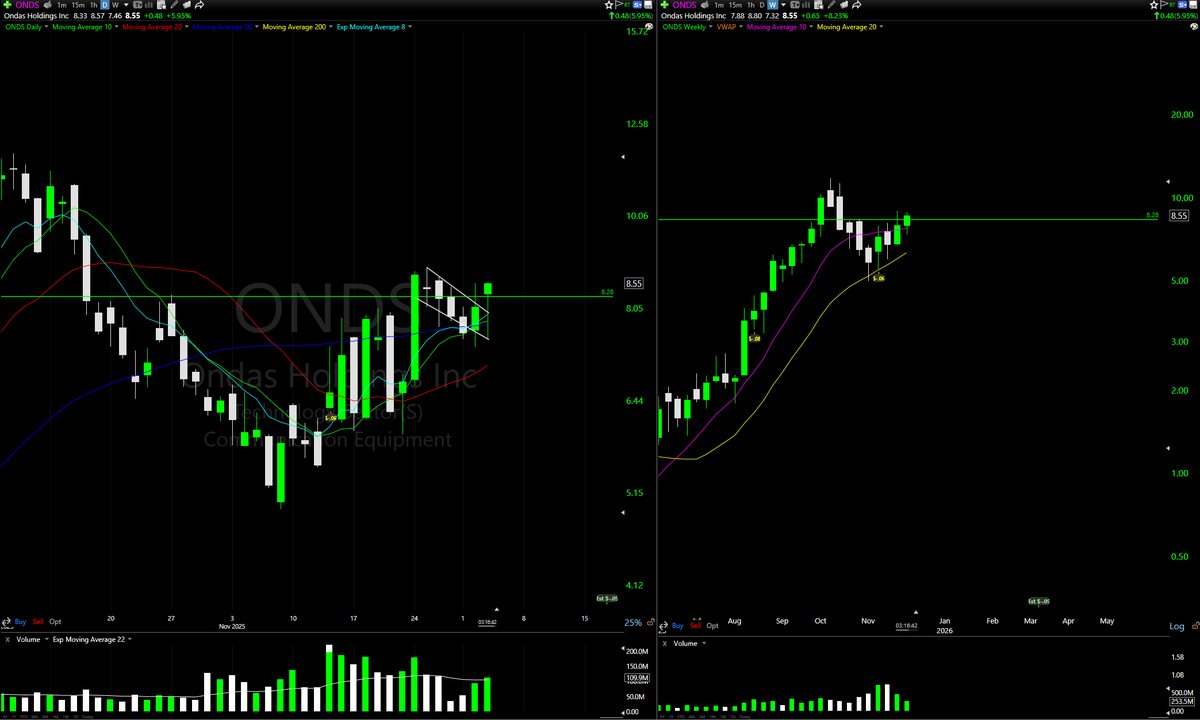Expand the red Moving Average 20 dropdown on daily chart
Screen dimensions: 1200x720
coord(186,27)
